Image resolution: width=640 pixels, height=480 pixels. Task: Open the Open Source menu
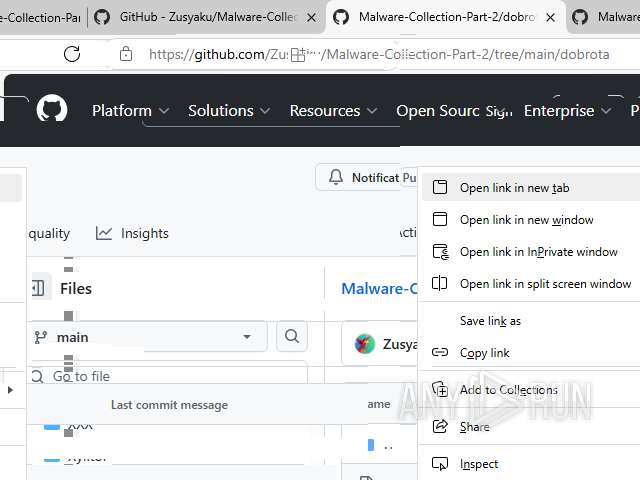(438, 111)
